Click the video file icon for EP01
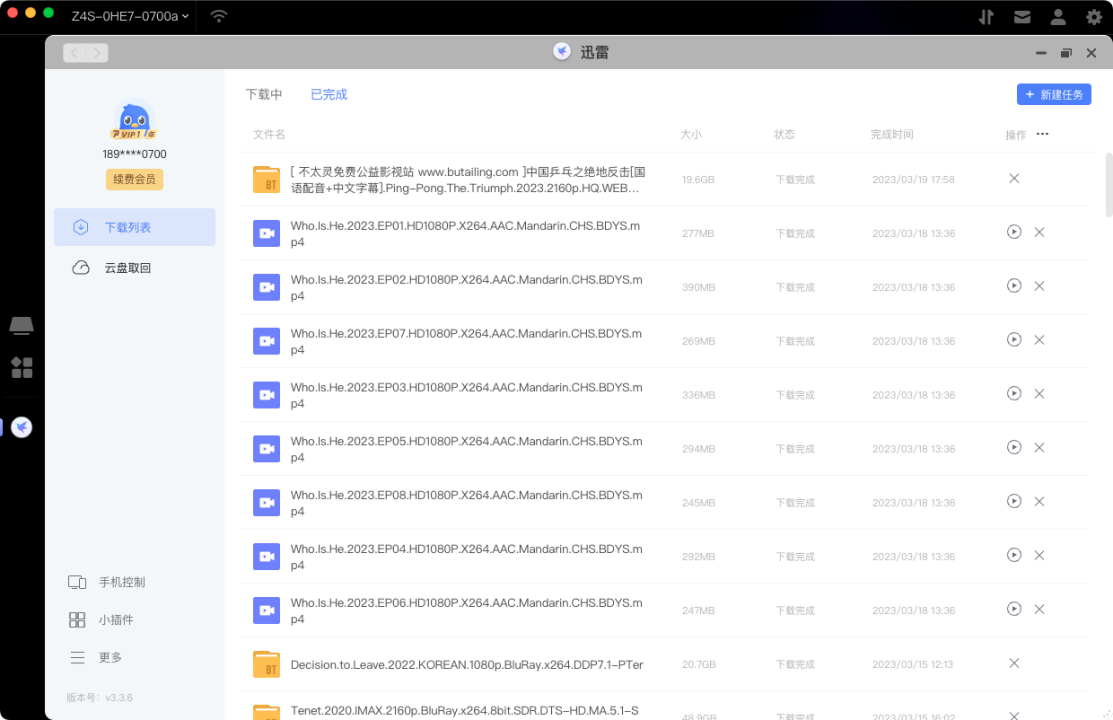Screen dimensions: 1113x720 pos(266,234)
